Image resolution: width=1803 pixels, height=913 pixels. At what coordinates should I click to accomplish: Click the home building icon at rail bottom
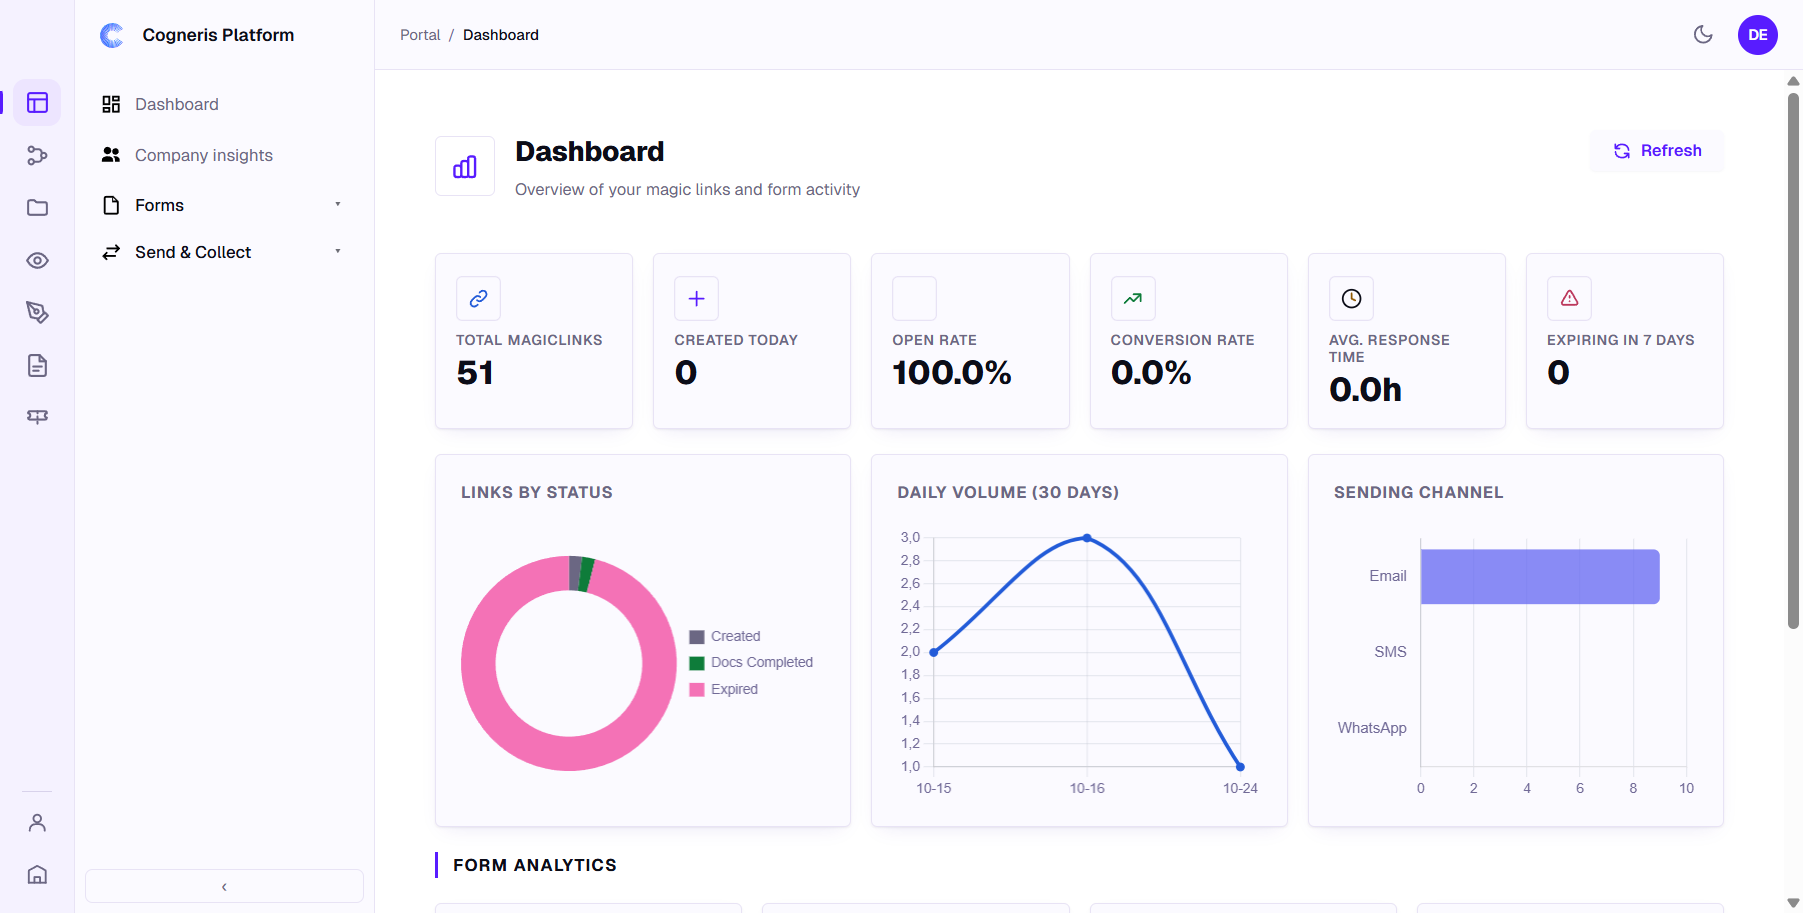[x=37, y=875]
